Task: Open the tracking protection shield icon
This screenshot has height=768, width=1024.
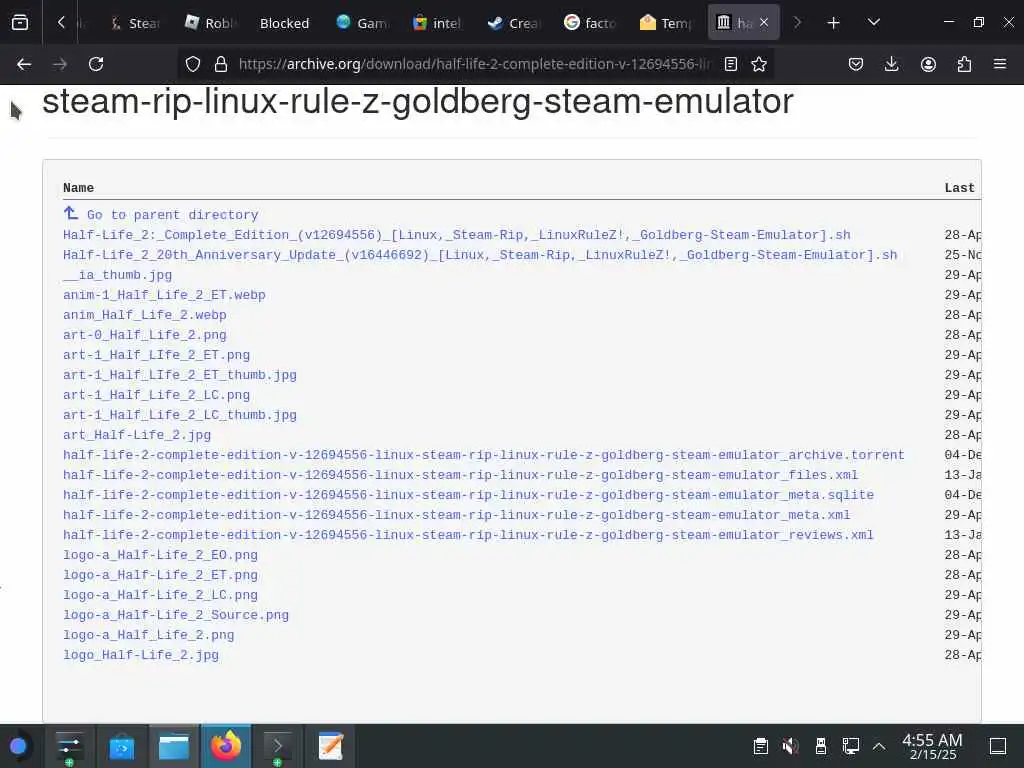Action: 193,64
